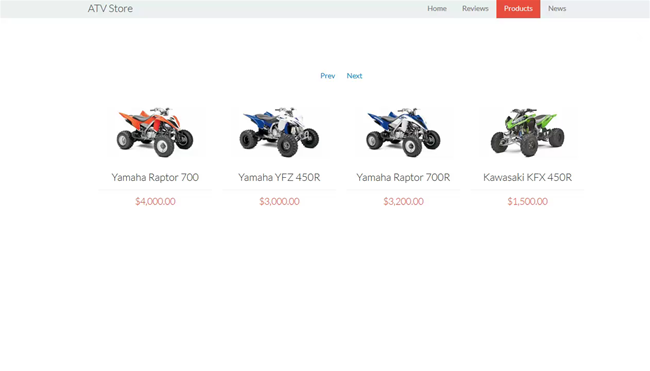Open the orange Yamaha Raptor 700 image

pos(155,132)
